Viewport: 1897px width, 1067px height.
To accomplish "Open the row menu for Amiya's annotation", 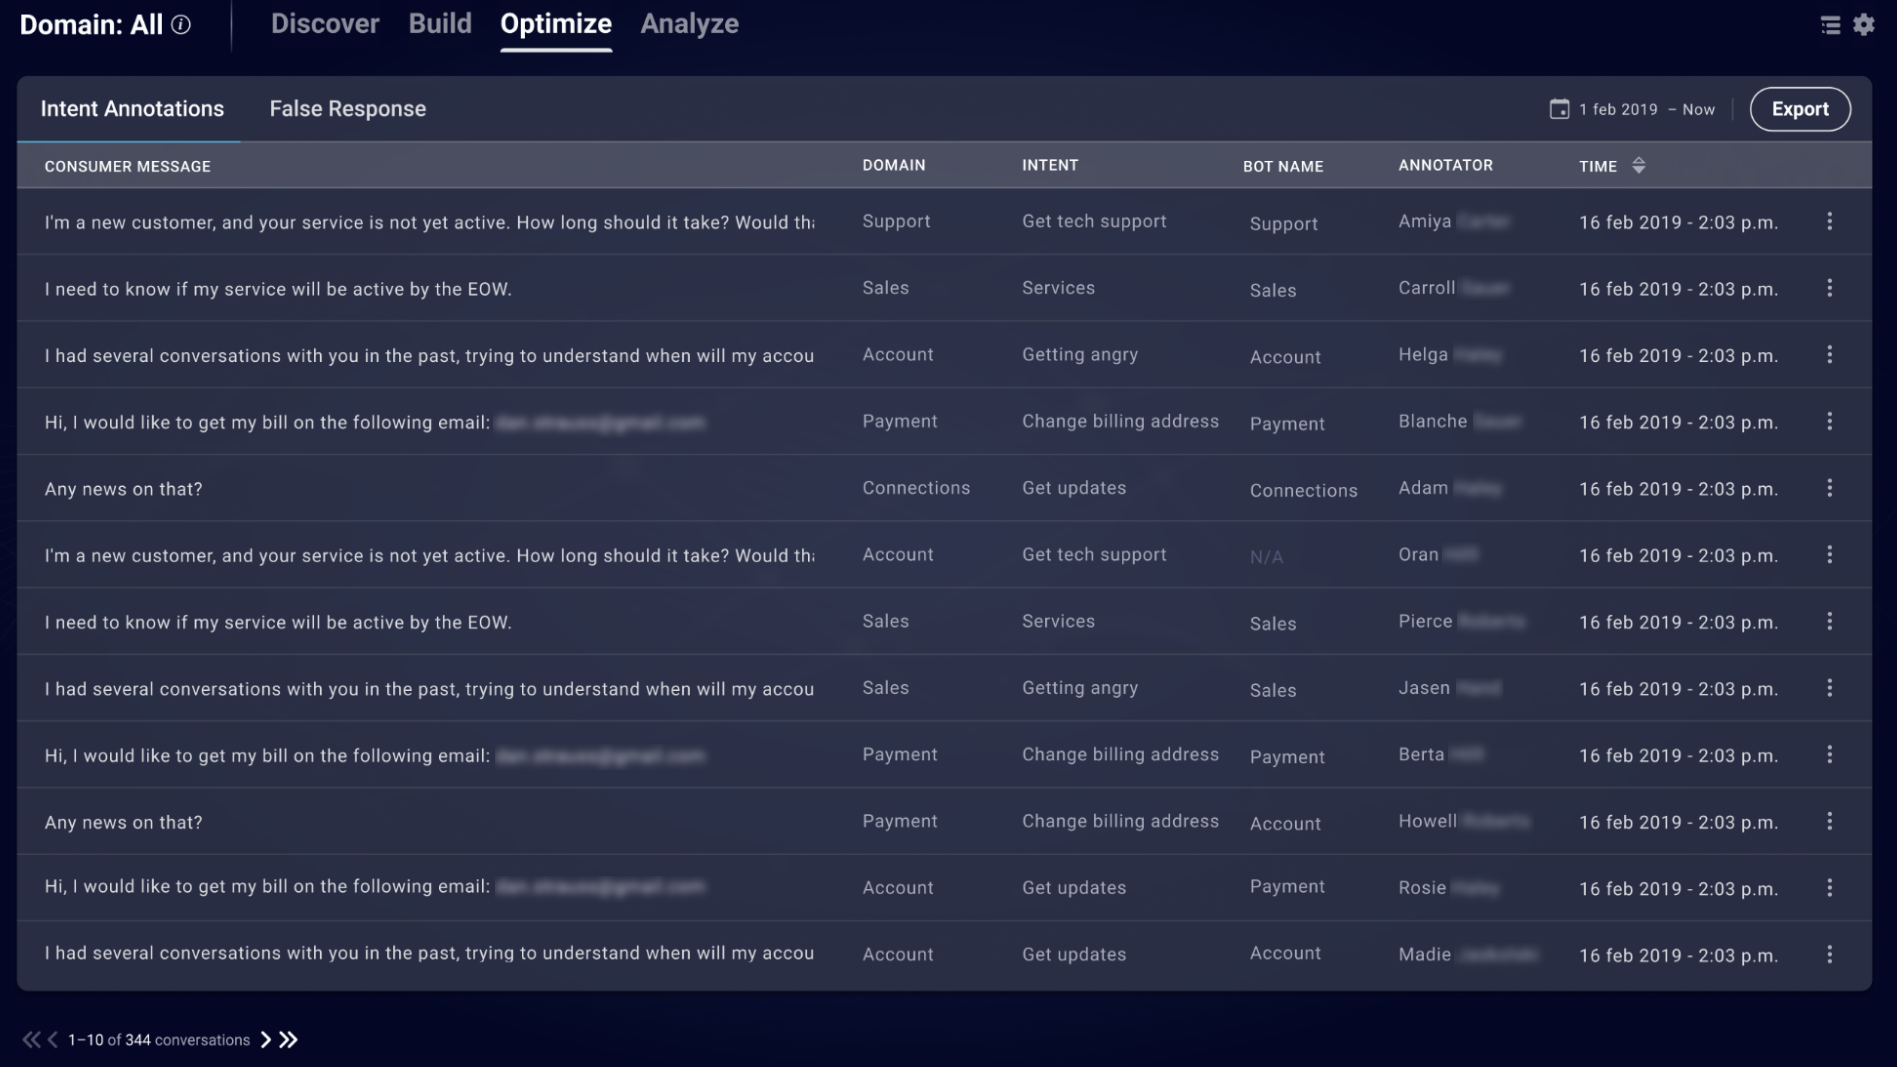I will point(1829,221).
